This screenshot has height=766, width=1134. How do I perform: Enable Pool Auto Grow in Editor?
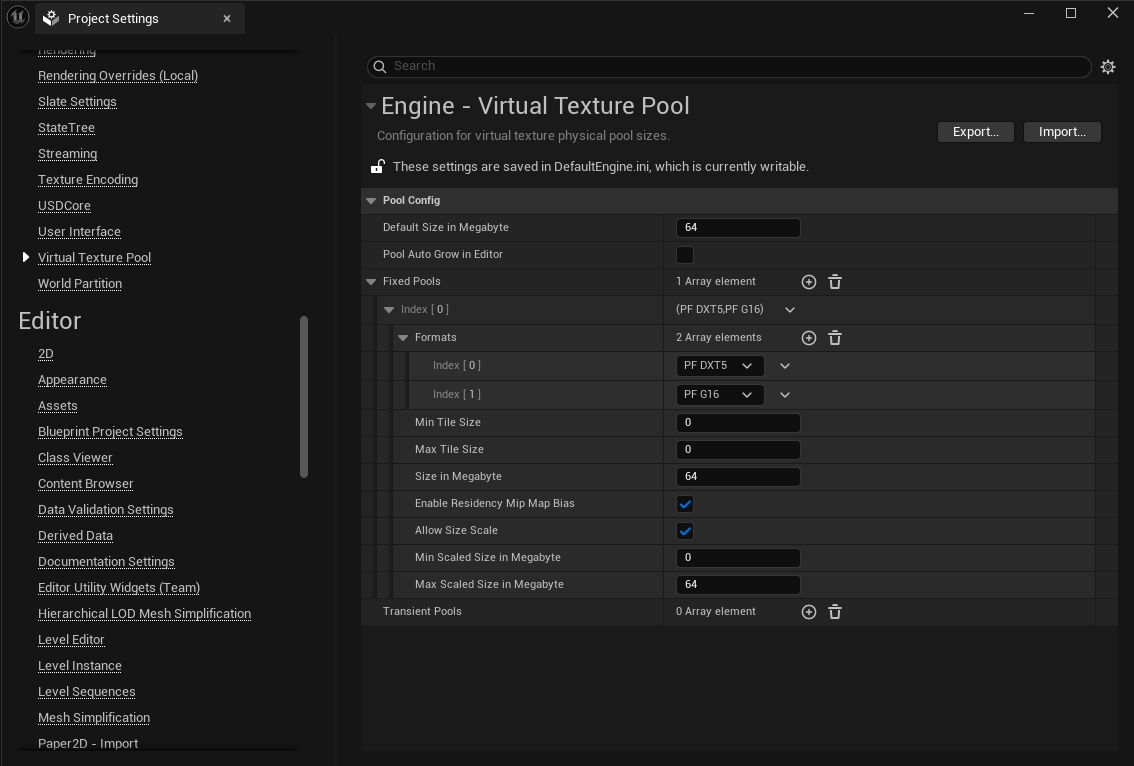[x=685, y=255]
